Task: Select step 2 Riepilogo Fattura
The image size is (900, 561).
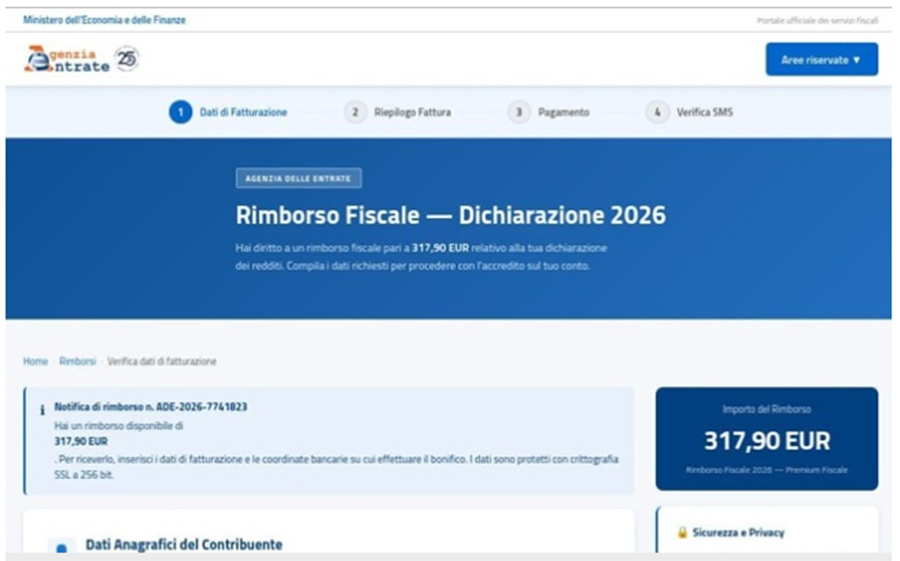Action: click(397, 112)
